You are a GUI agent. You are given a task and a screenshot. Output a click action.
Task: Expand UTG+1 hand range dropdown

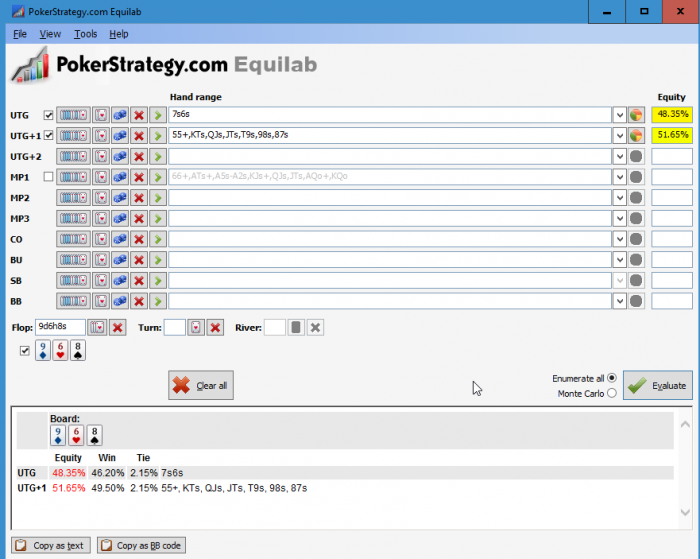tap(620, 136)
